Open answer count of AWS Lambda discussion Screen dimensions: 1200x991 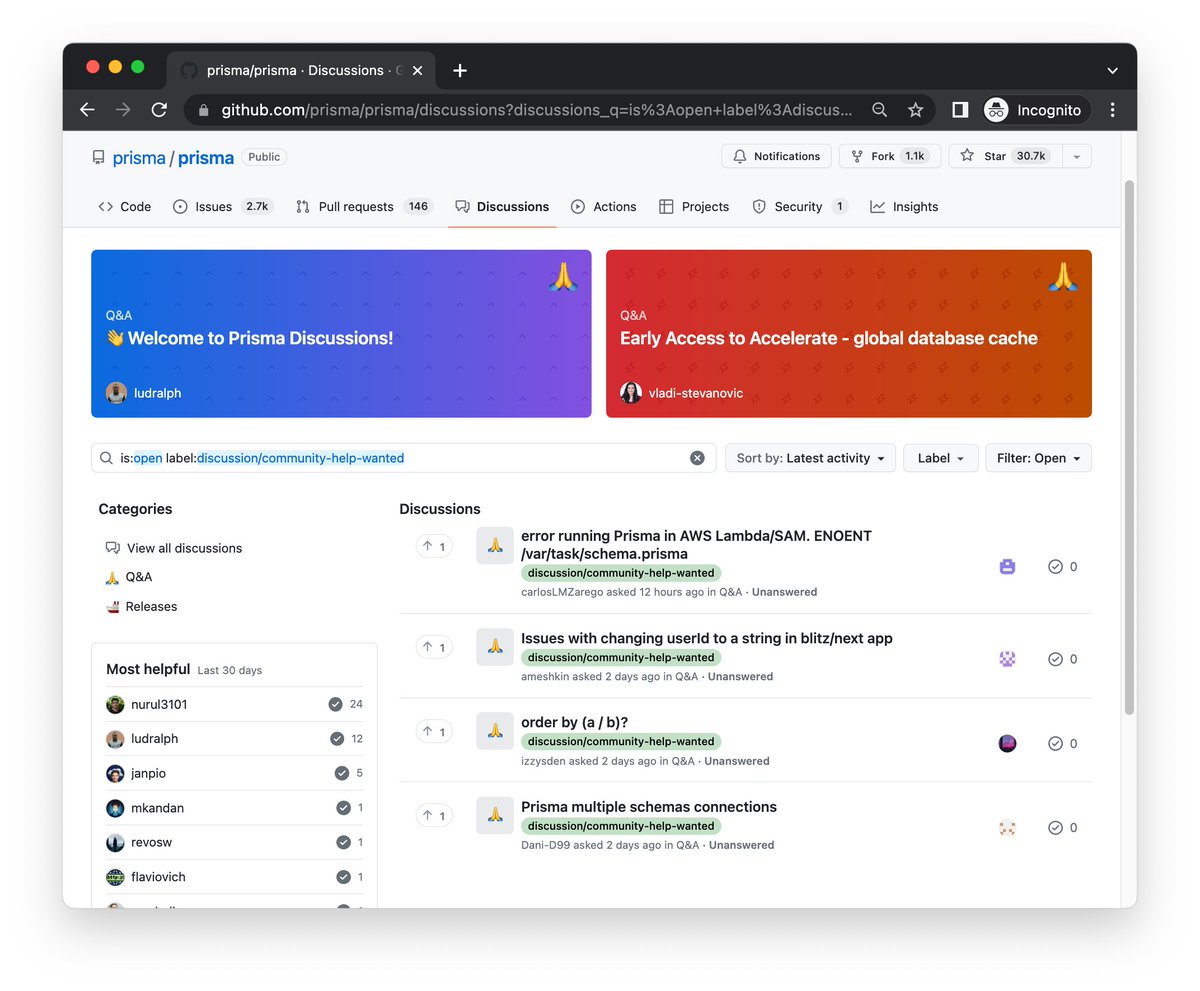1062,566
